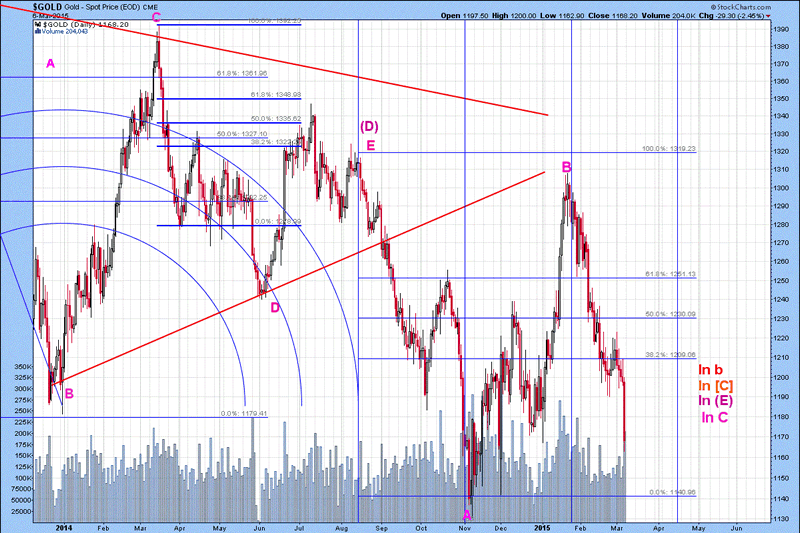
Task: Click the '100.0%: 1319.23' Fibonacci label
Action: coord(668,149)
